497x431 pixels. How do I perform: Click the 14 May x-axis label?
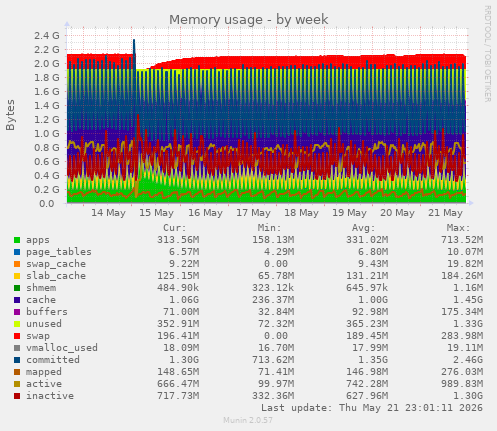pos(108,213)
